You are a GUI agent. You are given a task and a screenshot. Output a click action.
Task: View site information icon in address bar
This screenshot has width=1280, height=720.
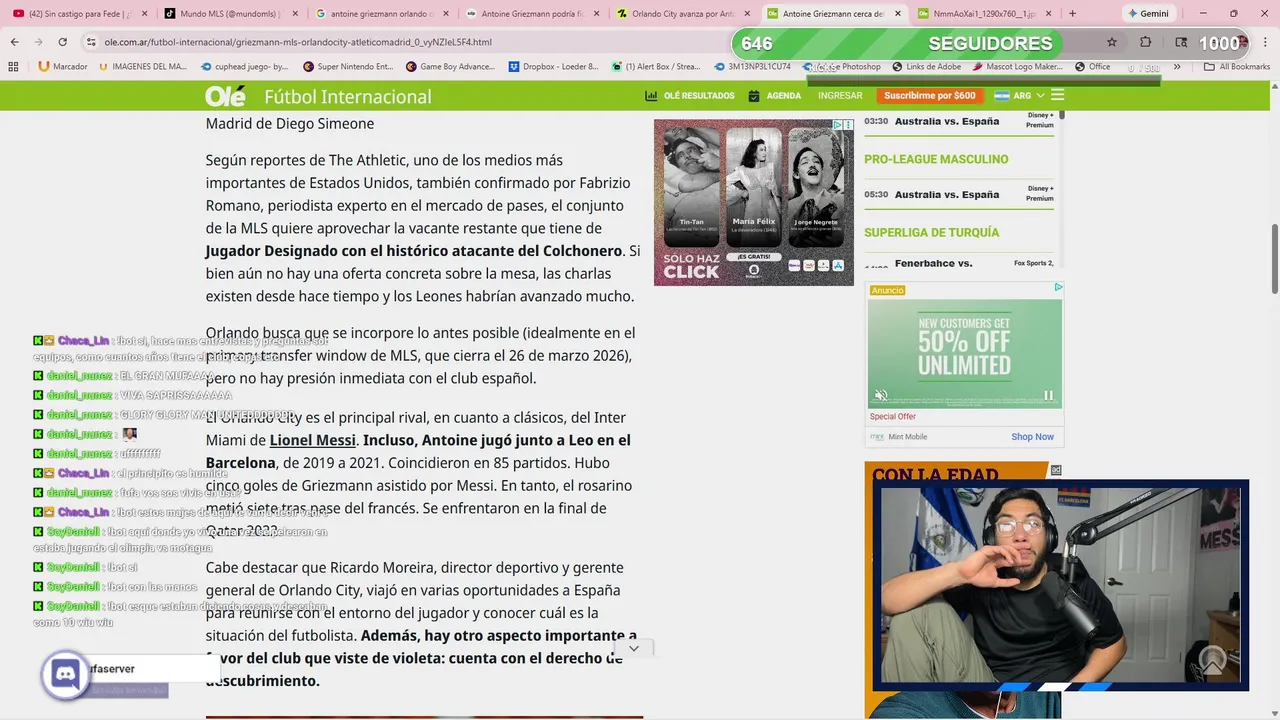[x=91, y=42]
